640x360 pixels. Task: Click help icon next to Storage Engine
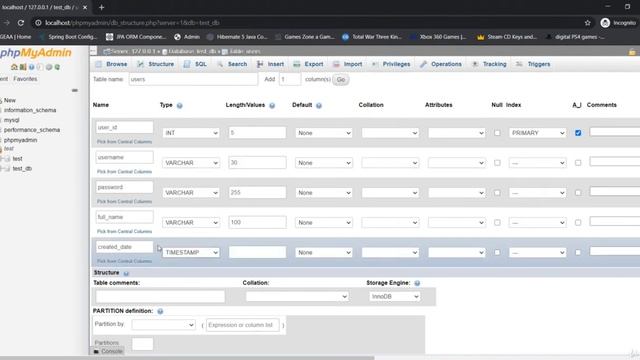(417, 283)
